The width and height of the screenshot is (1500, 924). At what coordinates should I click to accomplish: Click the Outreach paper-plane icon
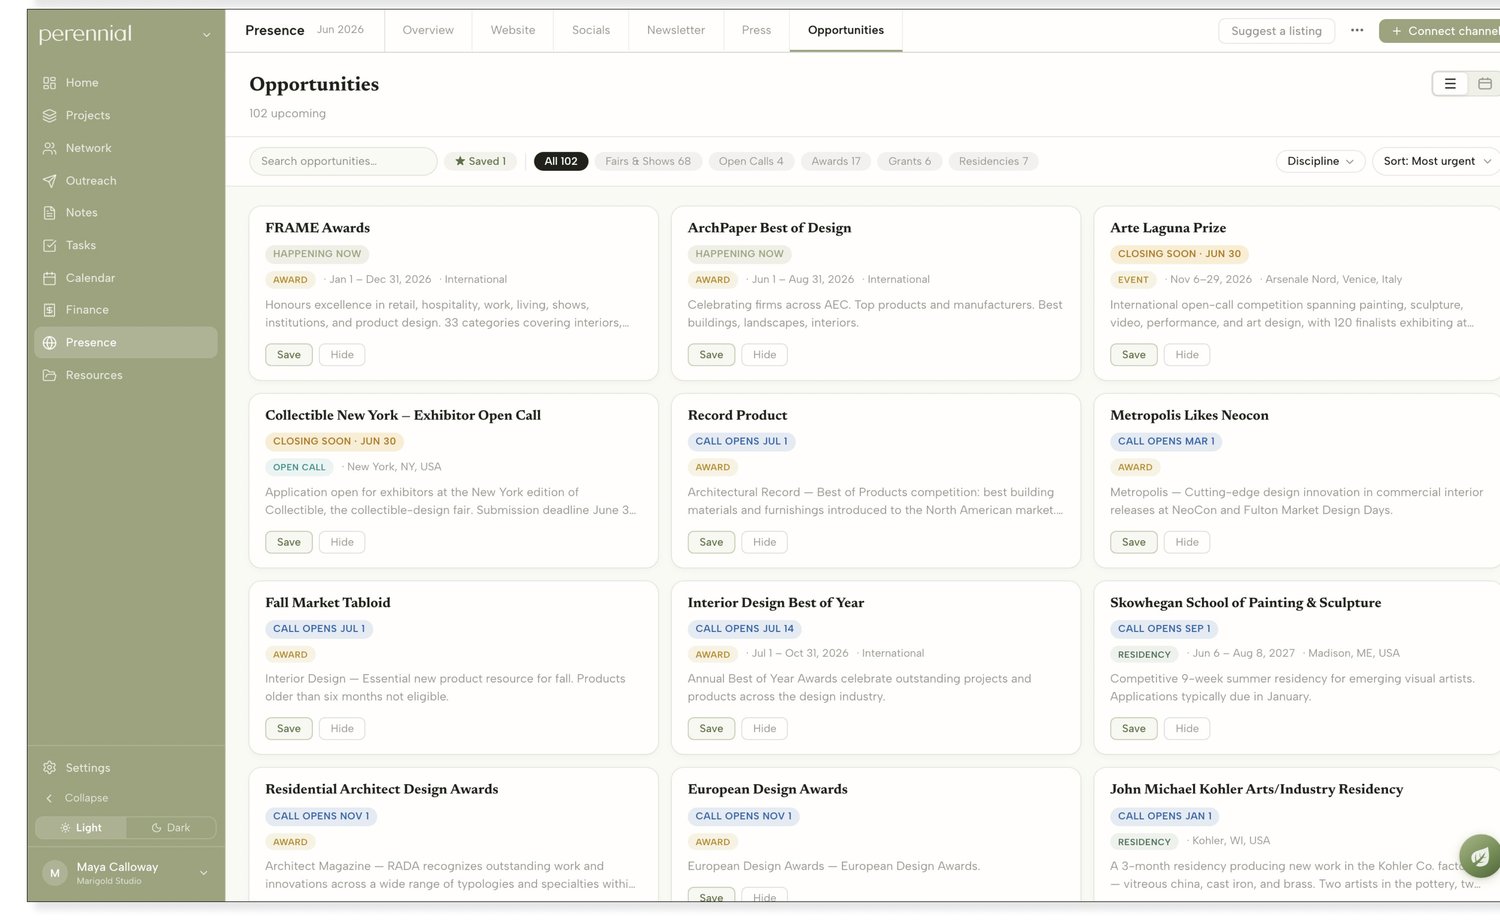pos(49,181)
